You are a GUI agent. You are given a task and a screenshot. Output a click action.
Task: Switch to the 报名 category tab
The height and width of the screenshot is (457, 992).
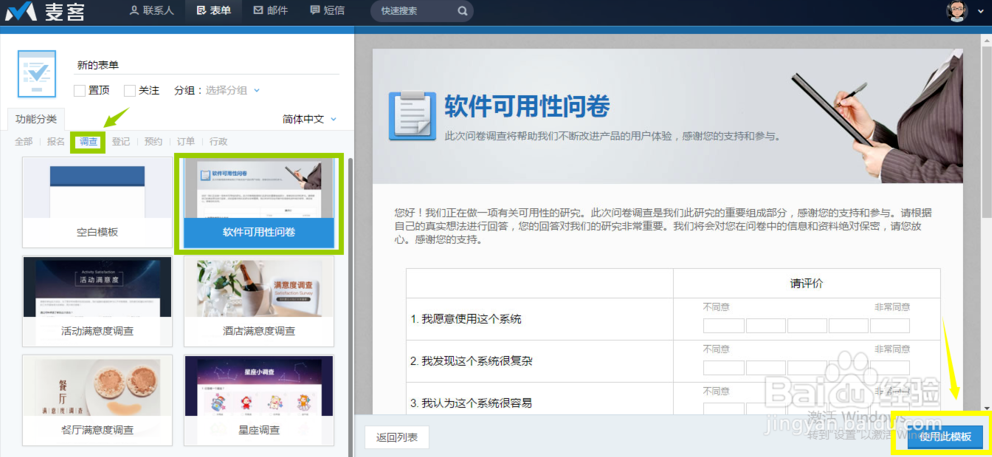(x=56, y=142)
